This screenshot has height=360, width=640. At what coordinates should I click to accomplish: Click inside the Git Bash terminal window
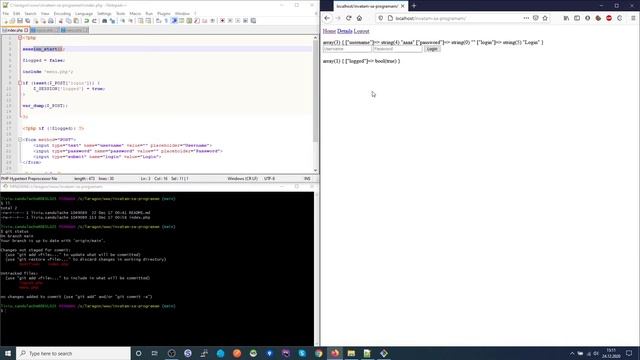[x=157, y=269]
